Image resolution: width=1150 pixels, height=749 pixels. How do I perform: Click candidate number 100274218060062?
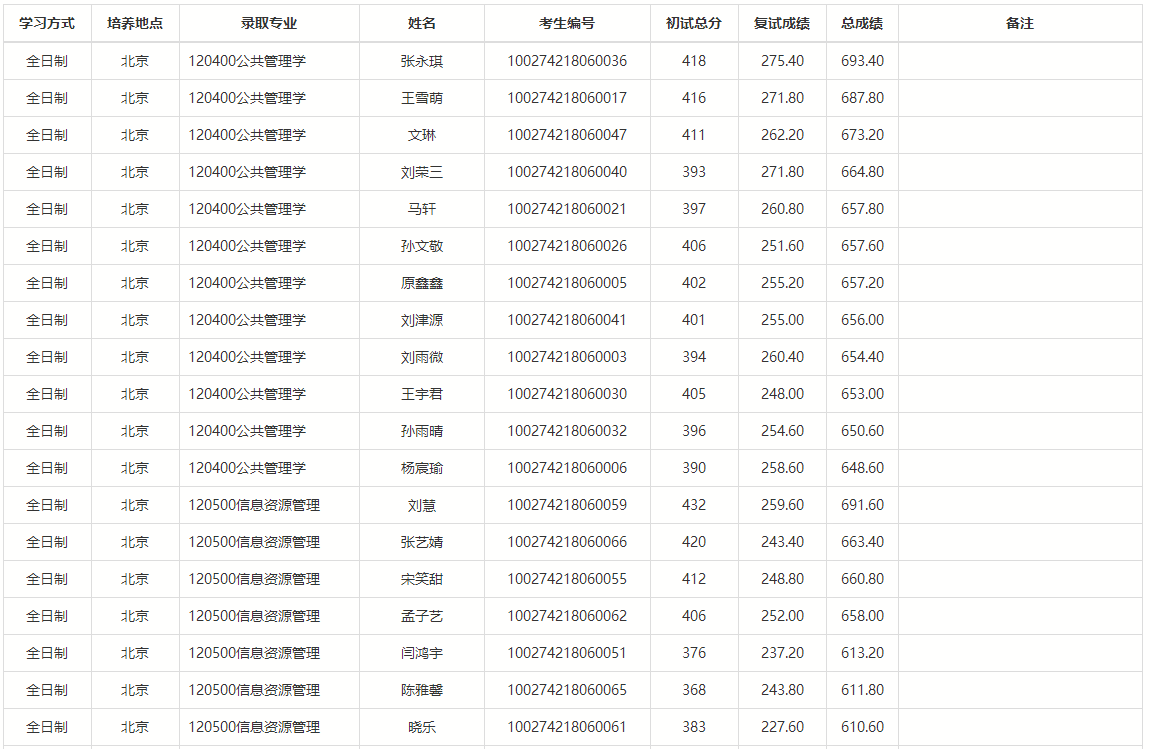pyautogui.click(x=567, y=616)
